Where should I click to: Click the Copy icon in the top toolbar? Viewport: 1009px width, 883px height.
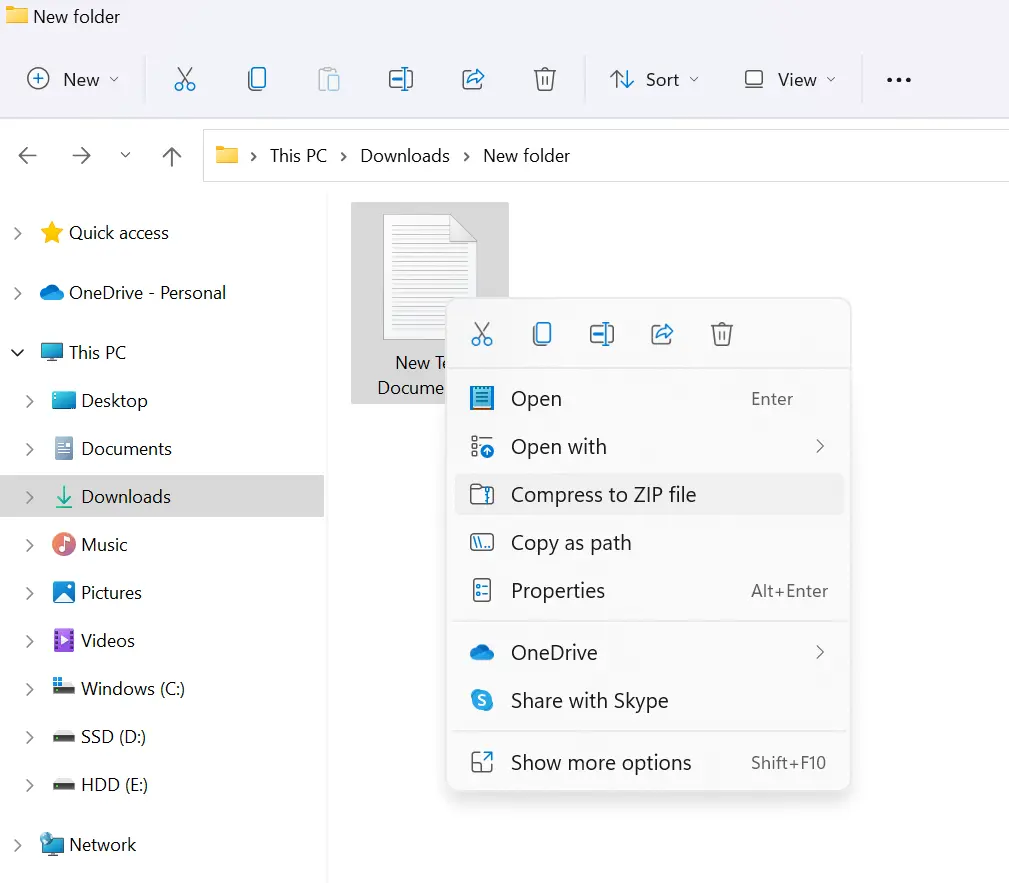[x=257, y=80]
